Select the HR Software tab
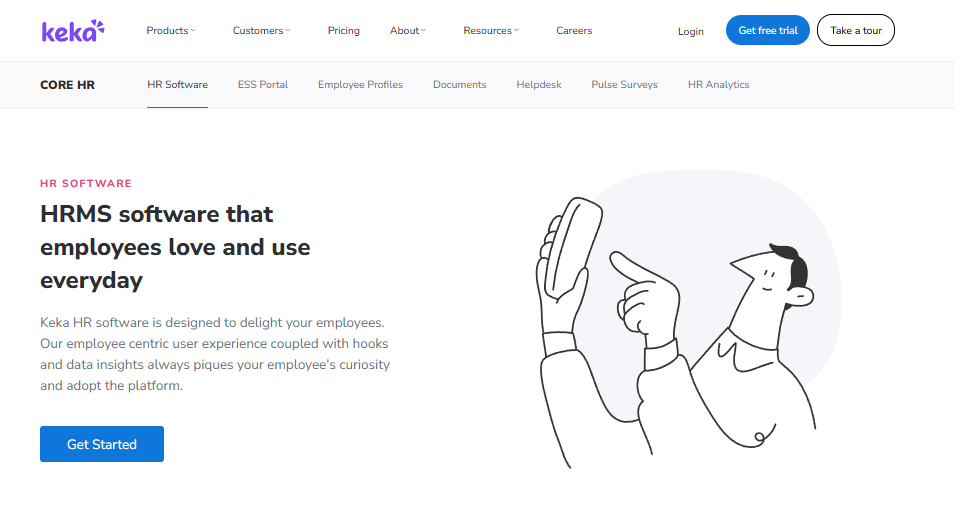This screenshot has height=520, width=955. 177,85
